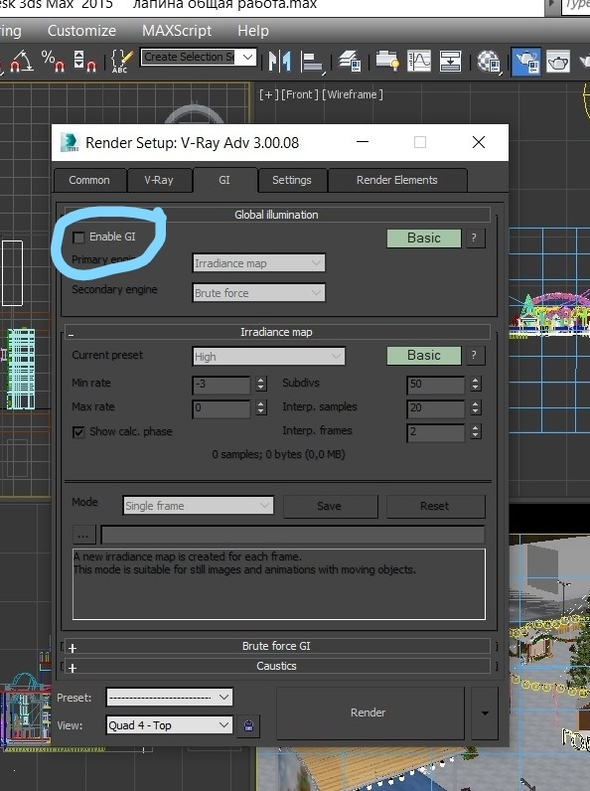Select the Mirror tool
The width and height of the screenshot is (590, 791).
click(279, 62)
